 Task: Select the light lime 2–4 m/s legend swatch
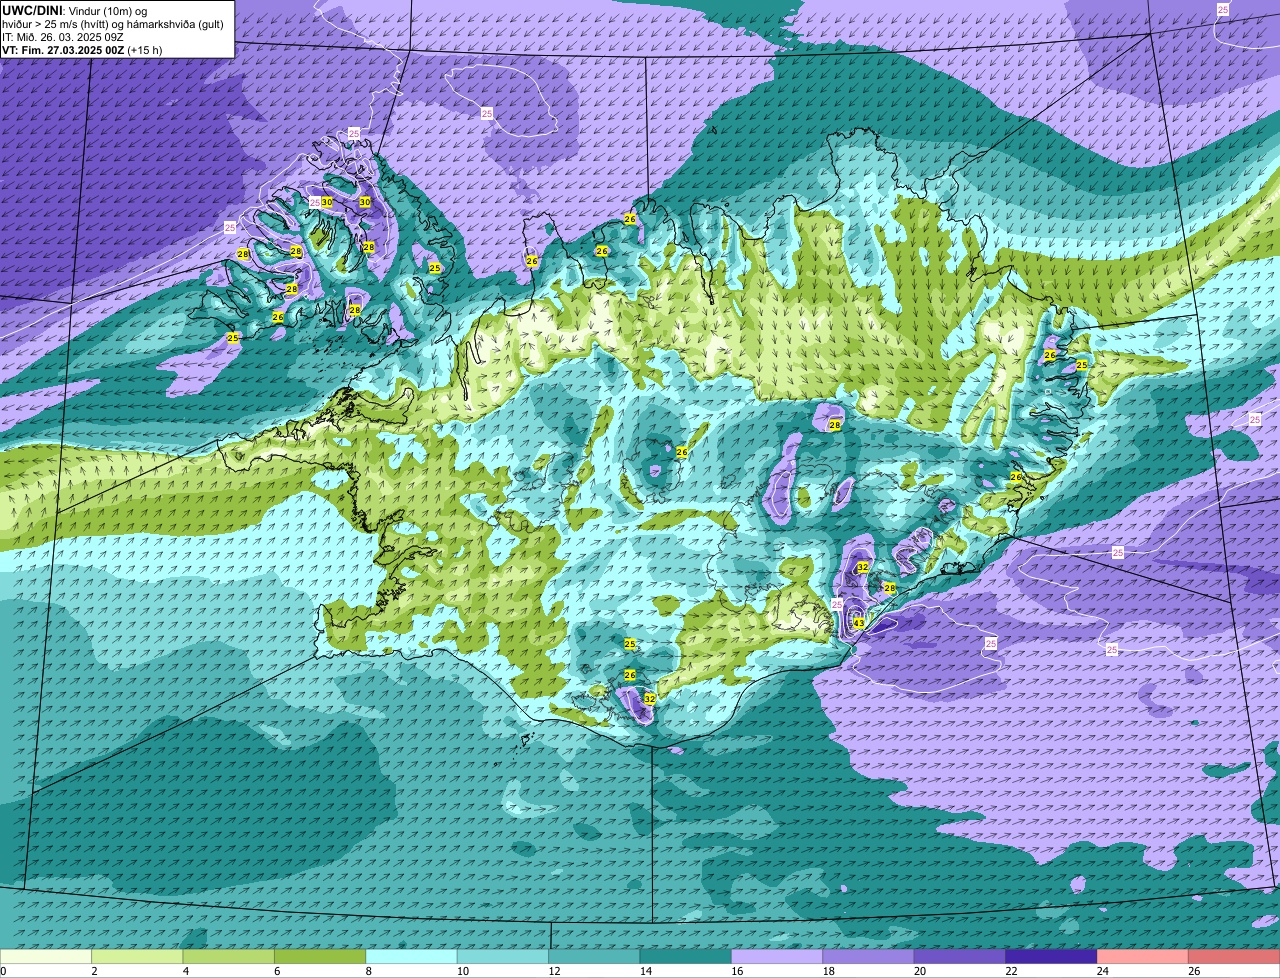click(137, 956)
